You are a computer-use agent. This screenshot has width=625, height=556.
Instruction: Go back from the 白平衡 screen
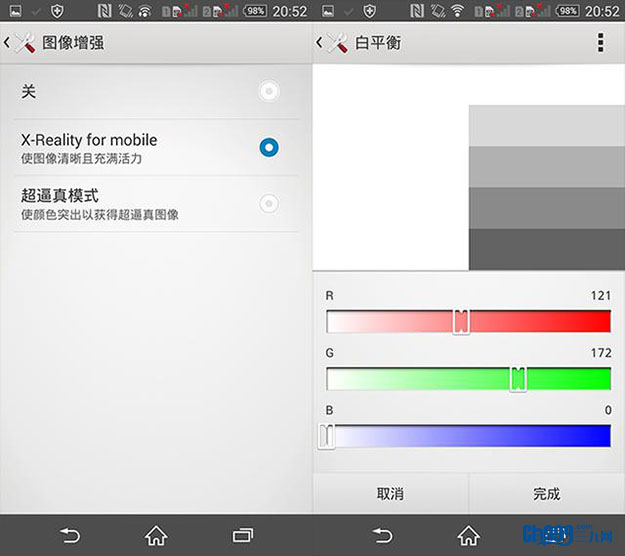point(319,42)
